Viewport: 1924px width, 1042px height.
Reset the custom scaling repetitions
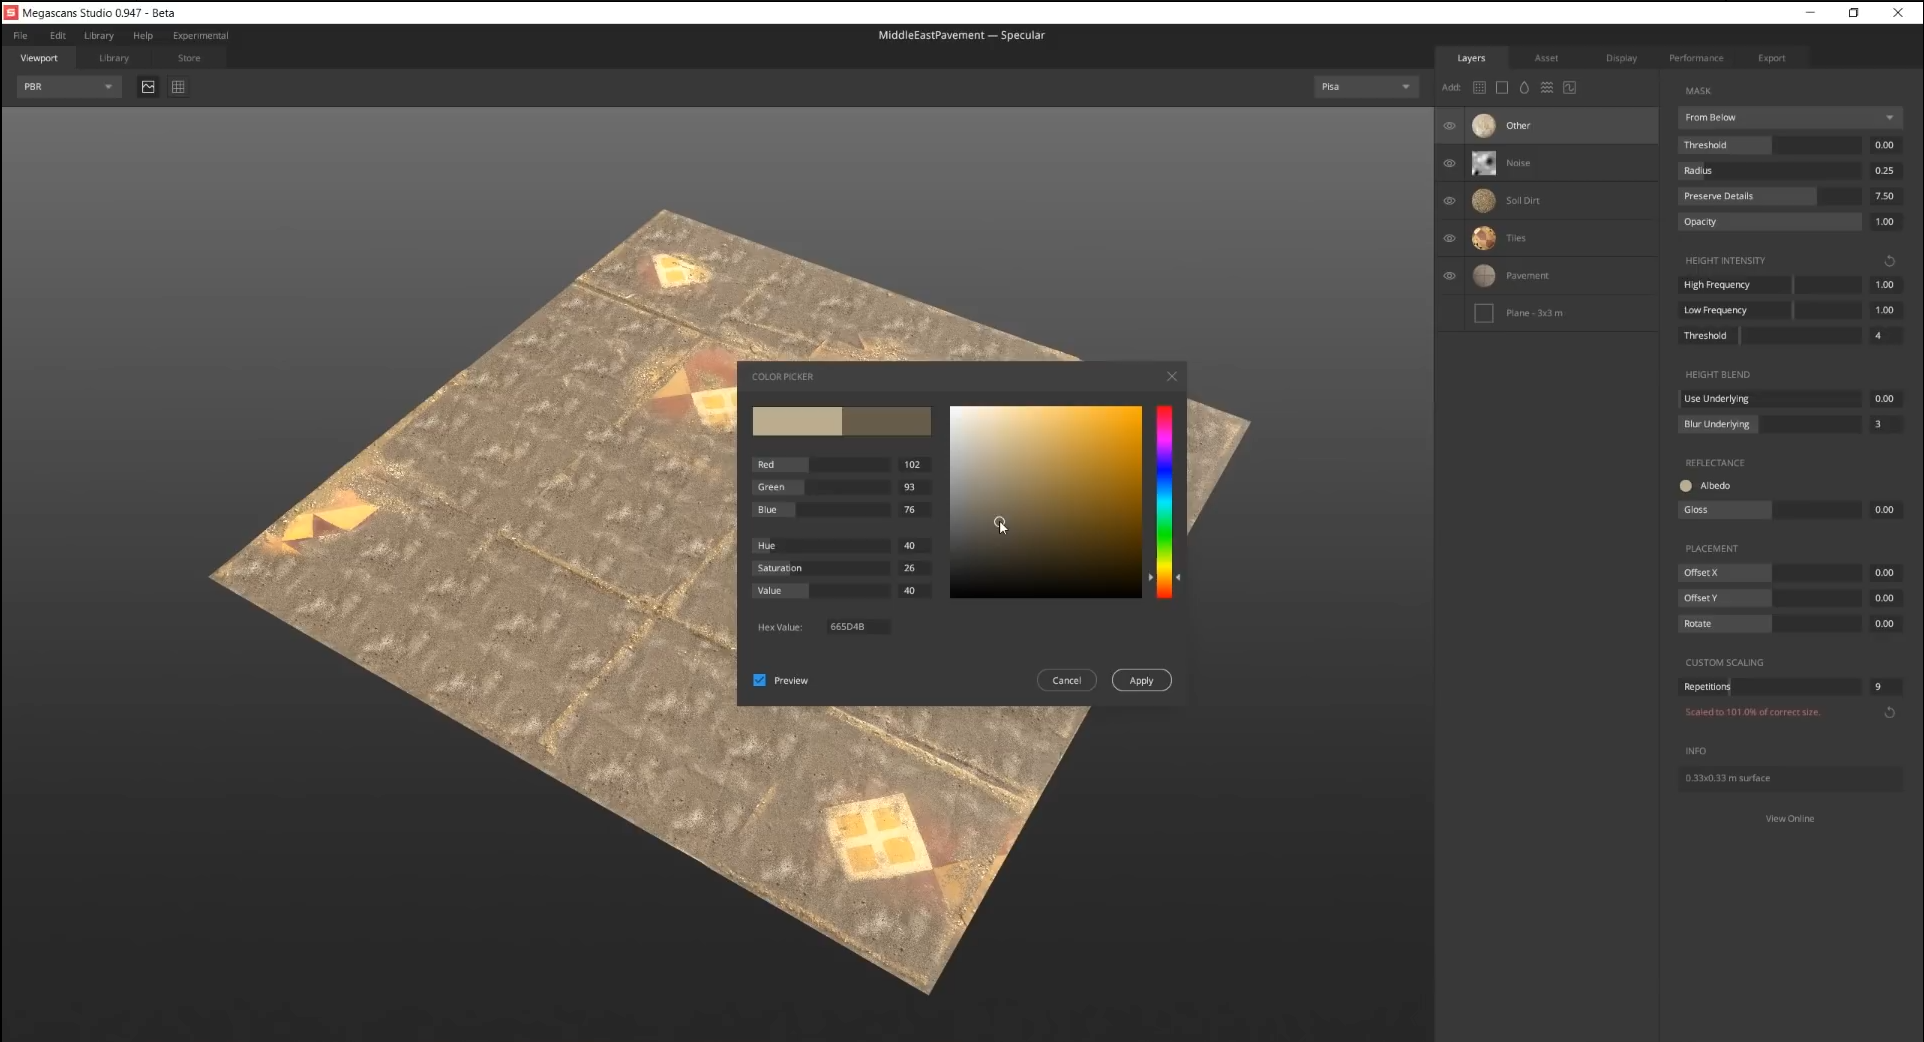pyautogui.click(x=1890, y=713)
